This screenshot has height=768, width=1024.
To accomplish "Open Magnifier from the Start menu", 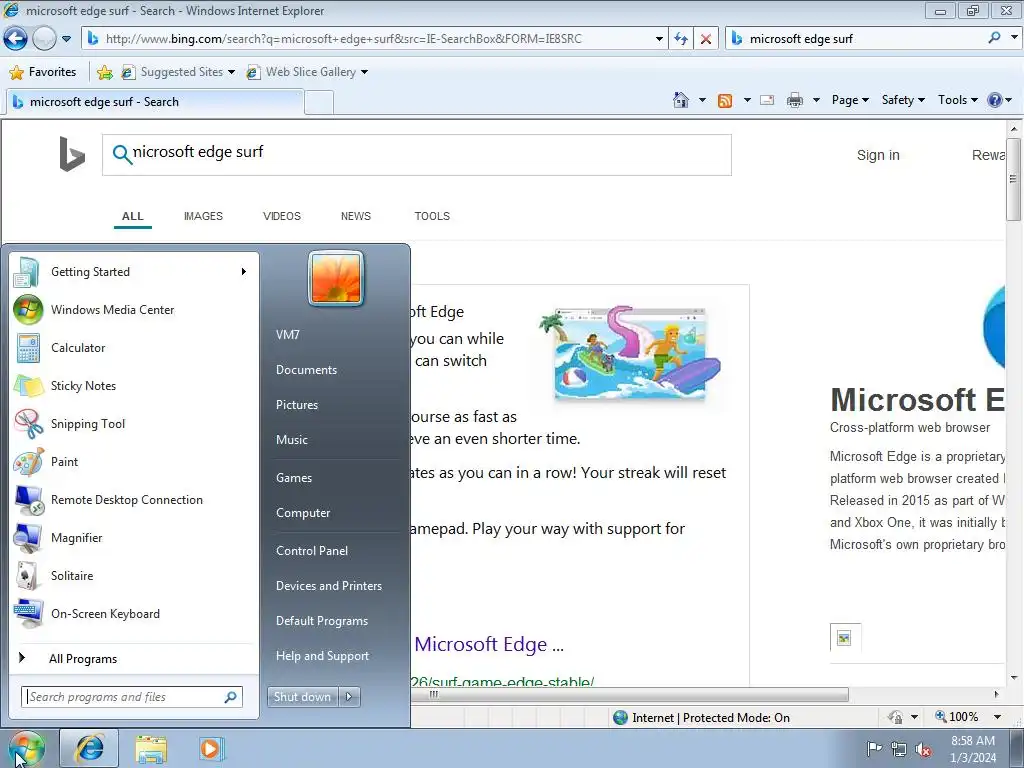I will (135, 537).
